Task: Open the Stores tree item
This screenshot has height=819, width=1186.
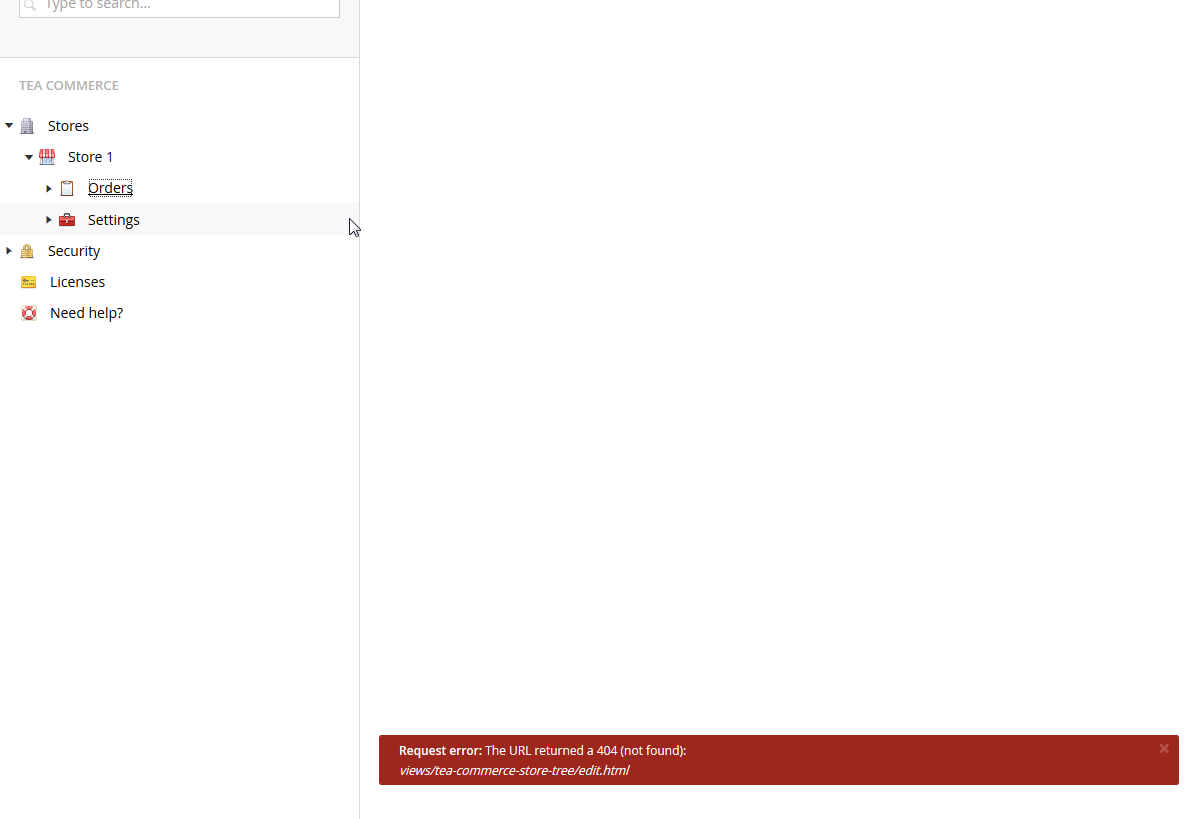Action: (68, 126)
